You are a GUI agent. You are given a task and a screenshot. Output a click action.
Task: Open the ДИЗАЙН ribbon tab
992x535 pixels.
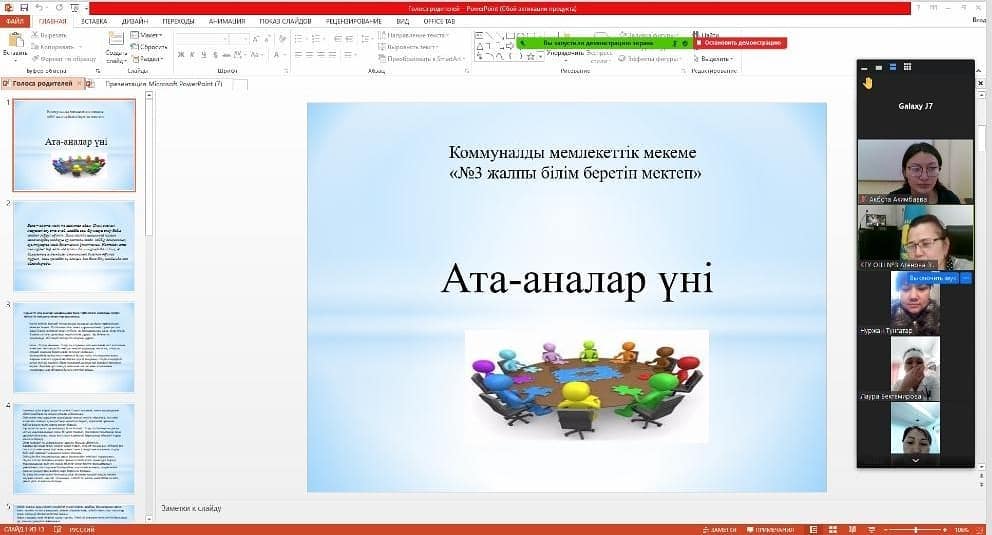click(132, 20)
